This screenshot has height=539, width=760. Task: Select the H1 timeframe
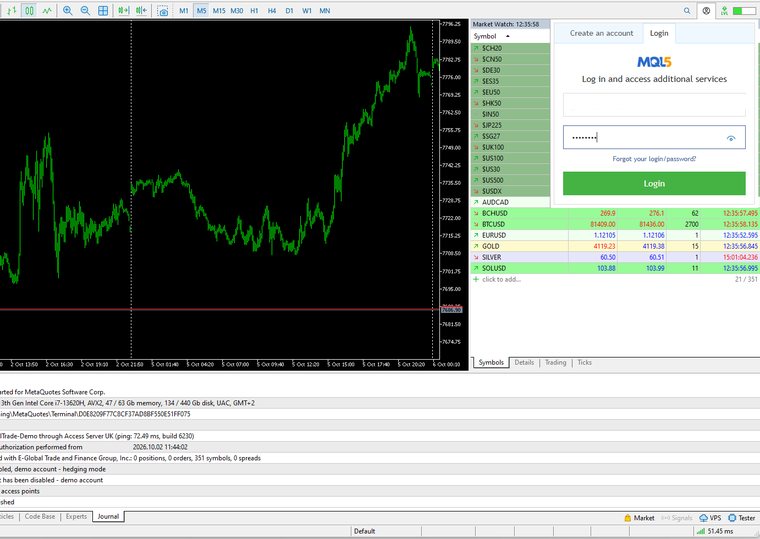pyautogui.click(x=254, y=10)
